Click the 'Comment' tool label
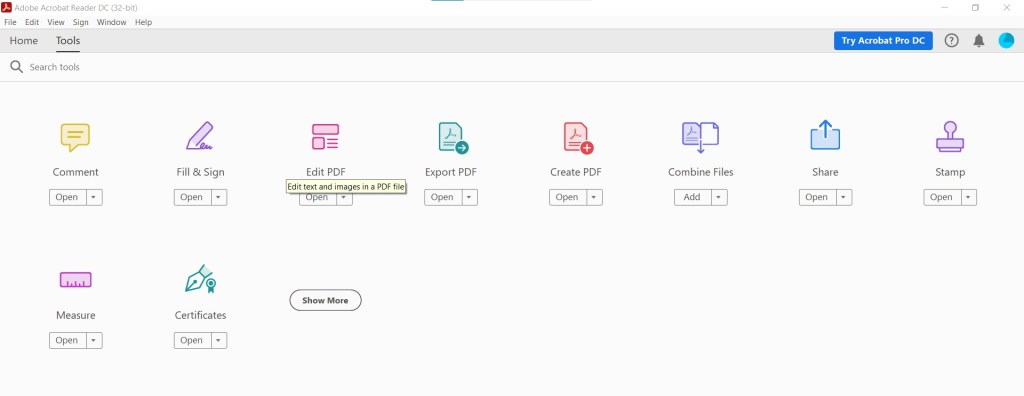The width and height of the screenshot is (1024, 396). 76,173
